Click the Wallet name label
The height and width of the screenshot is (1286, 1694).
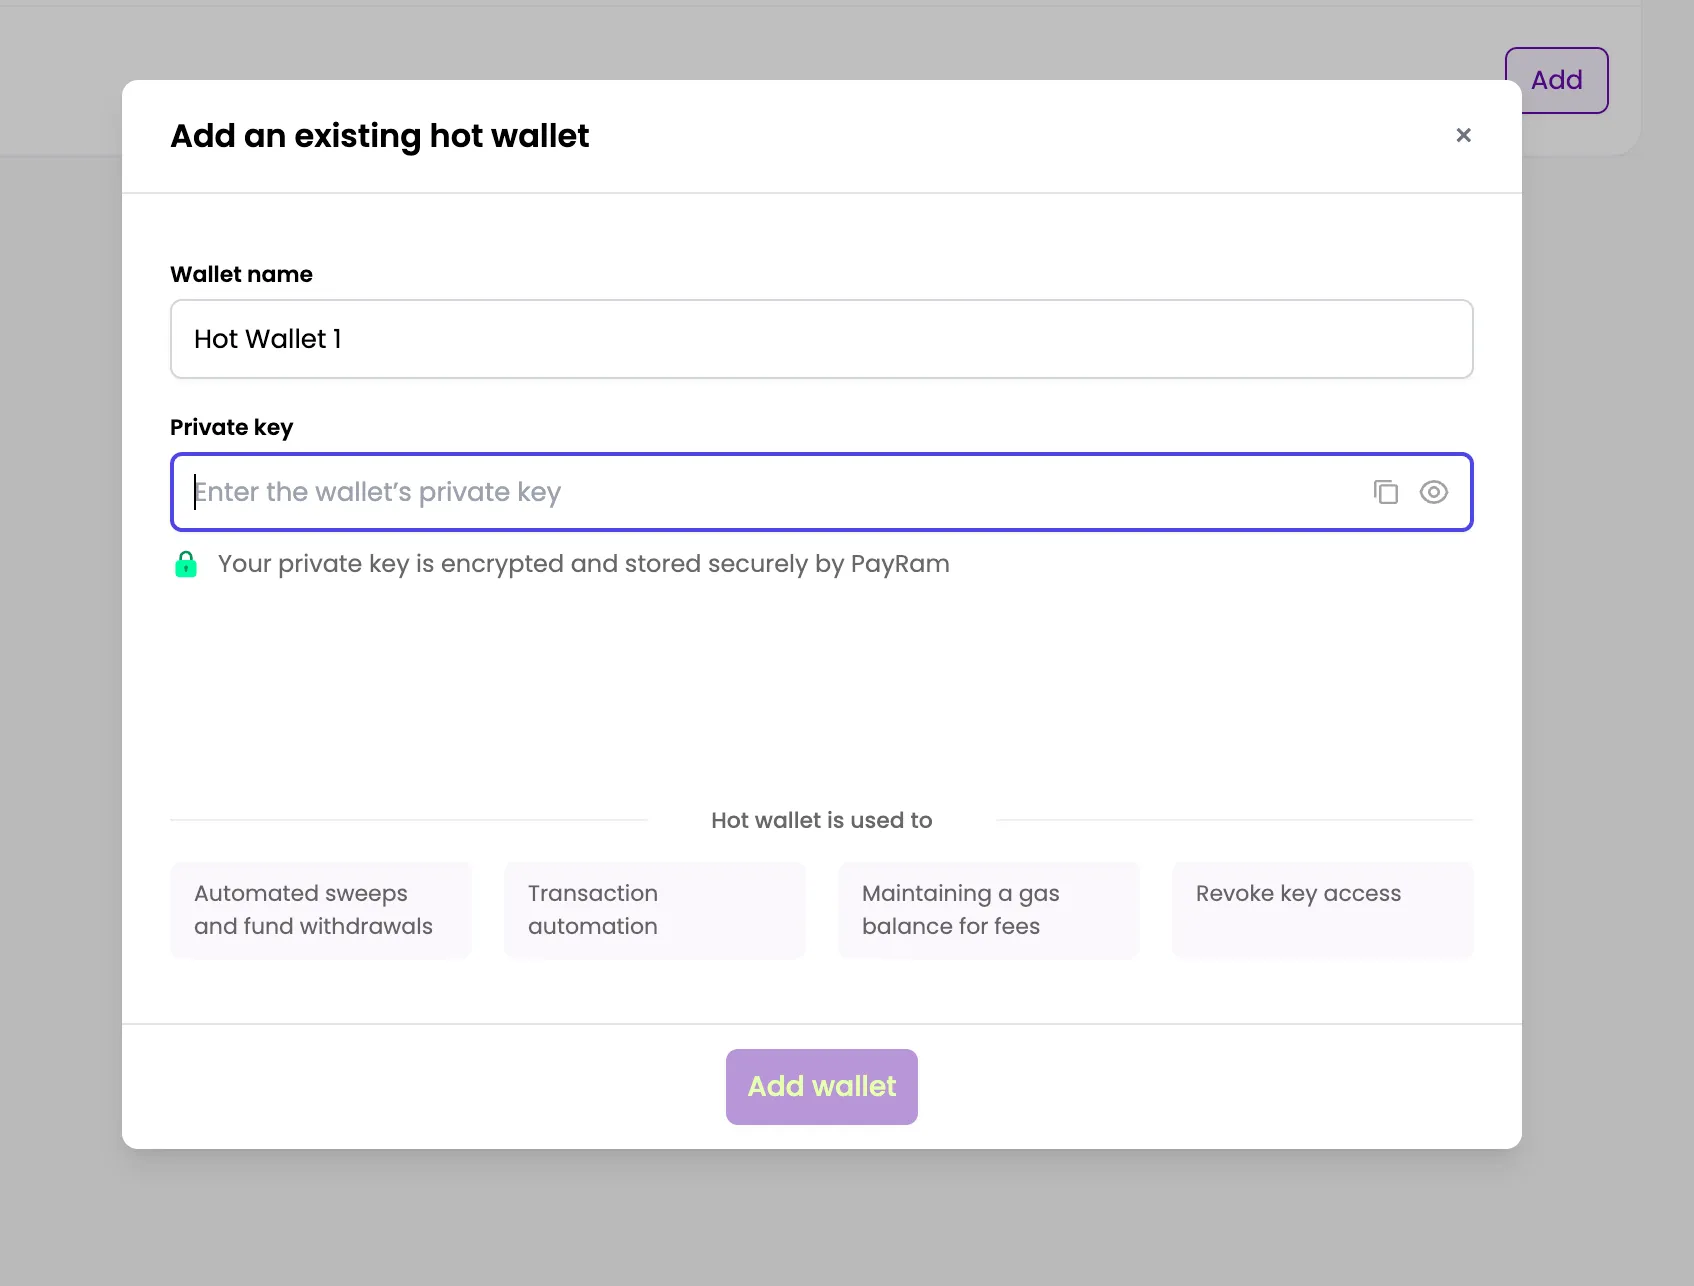coord(241,274)
